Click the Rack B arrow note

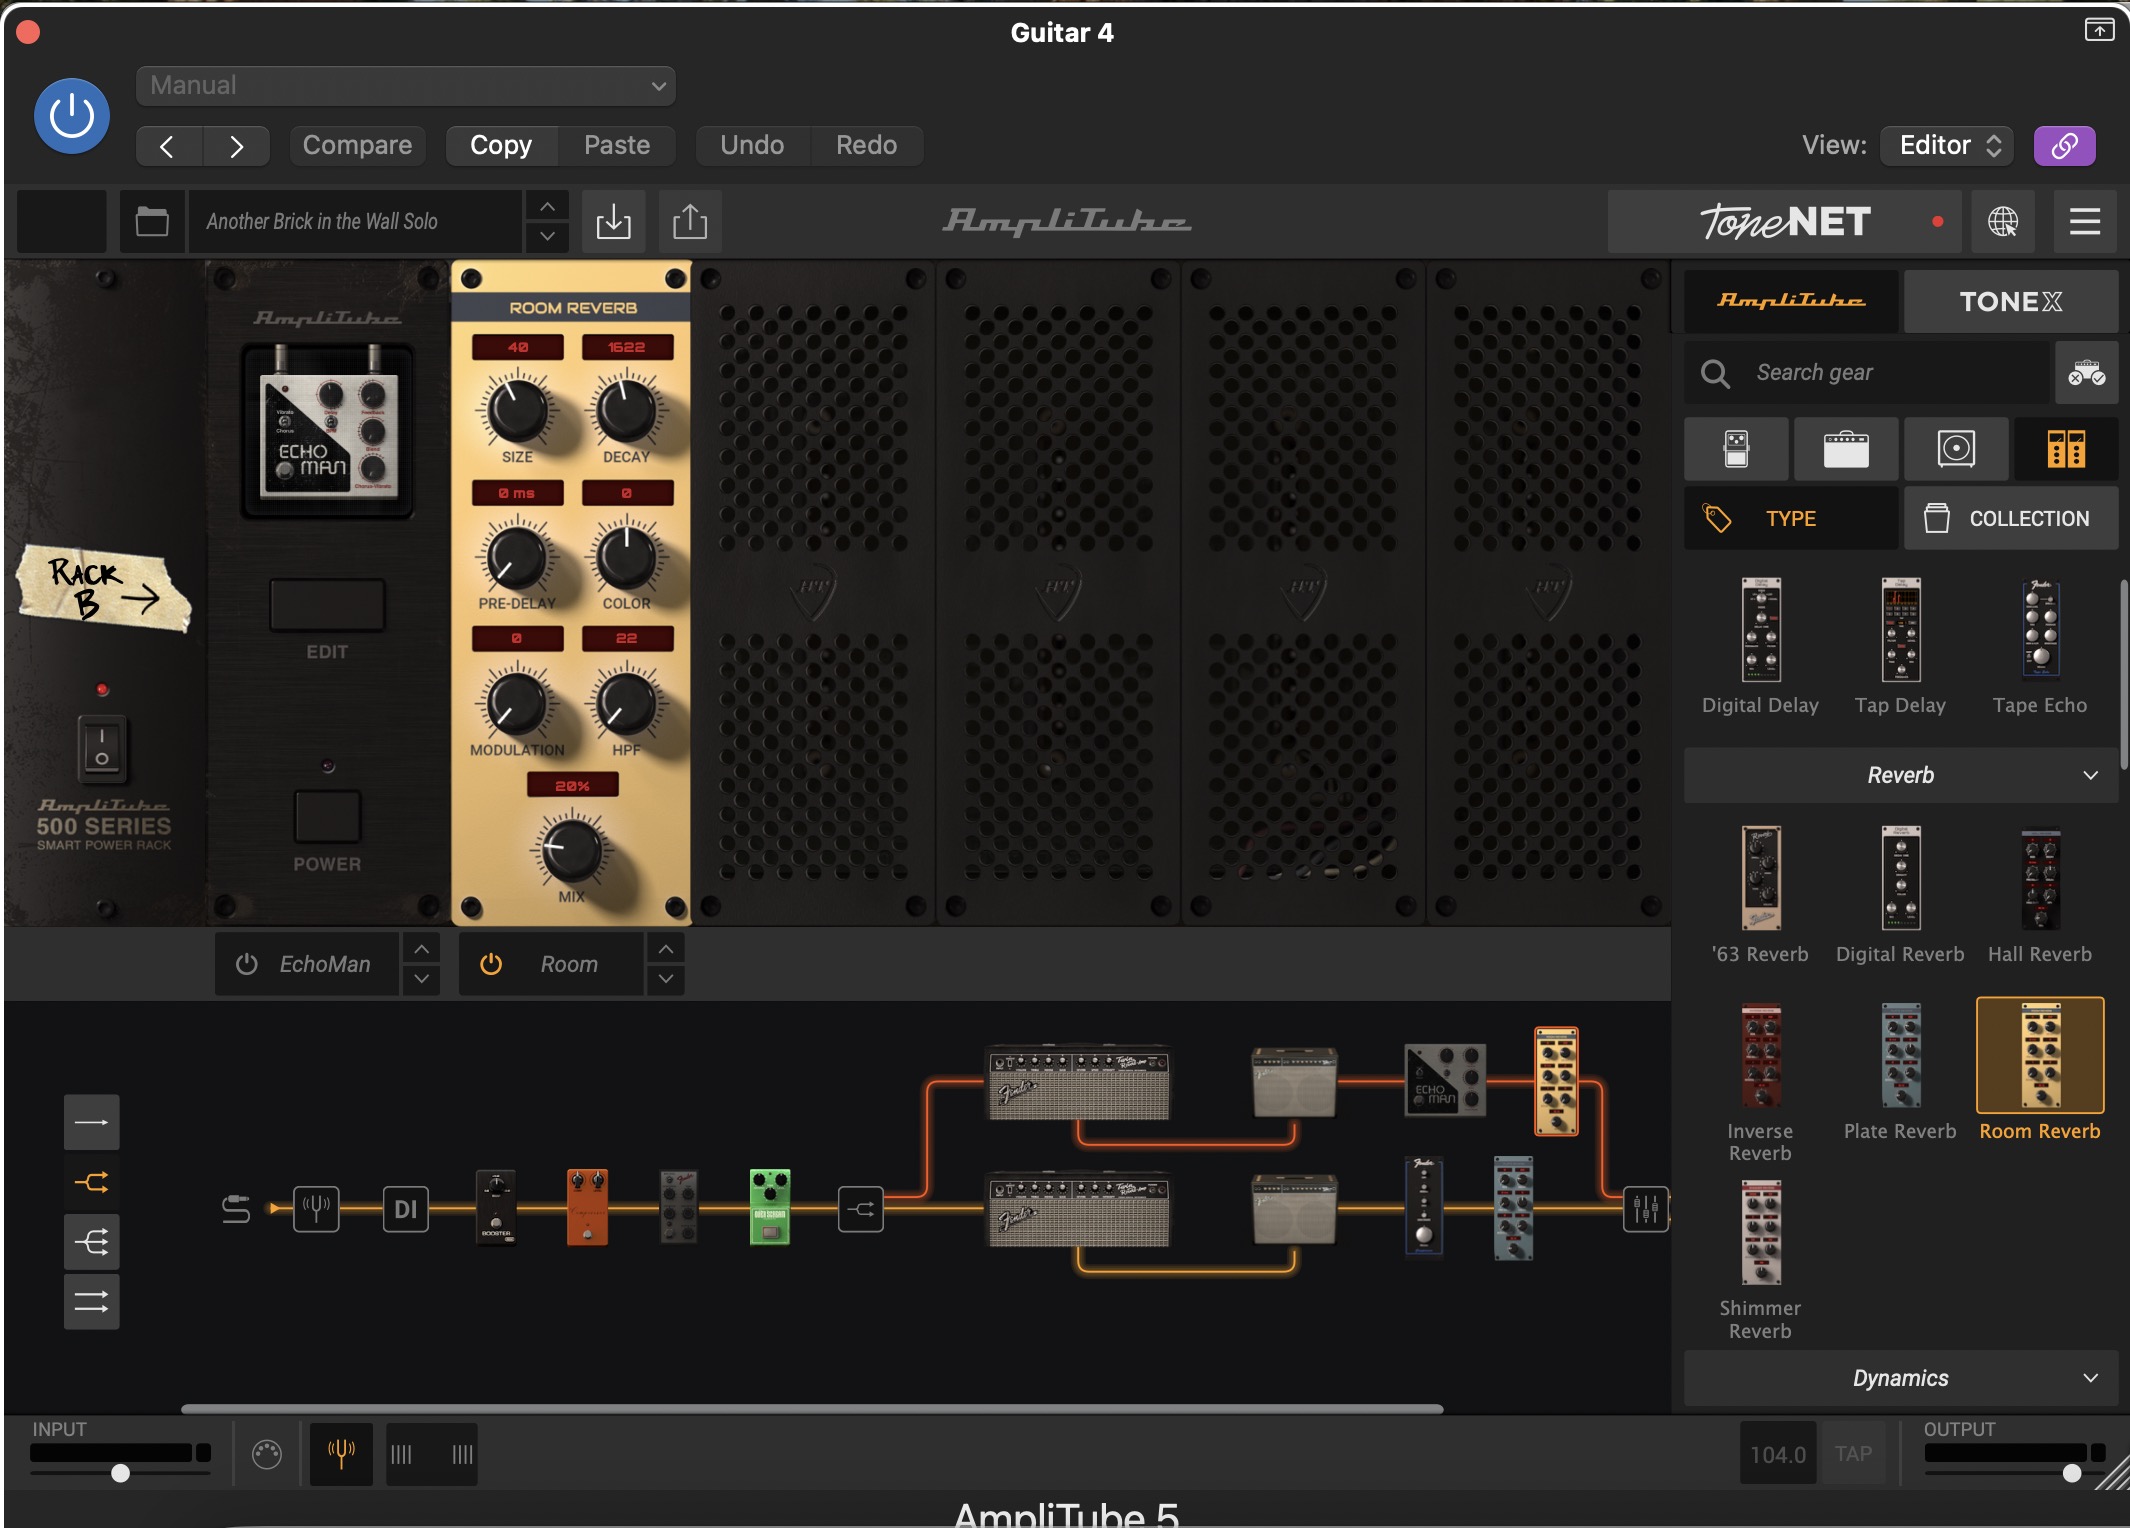pyautogui.click(x=104, y=588)
